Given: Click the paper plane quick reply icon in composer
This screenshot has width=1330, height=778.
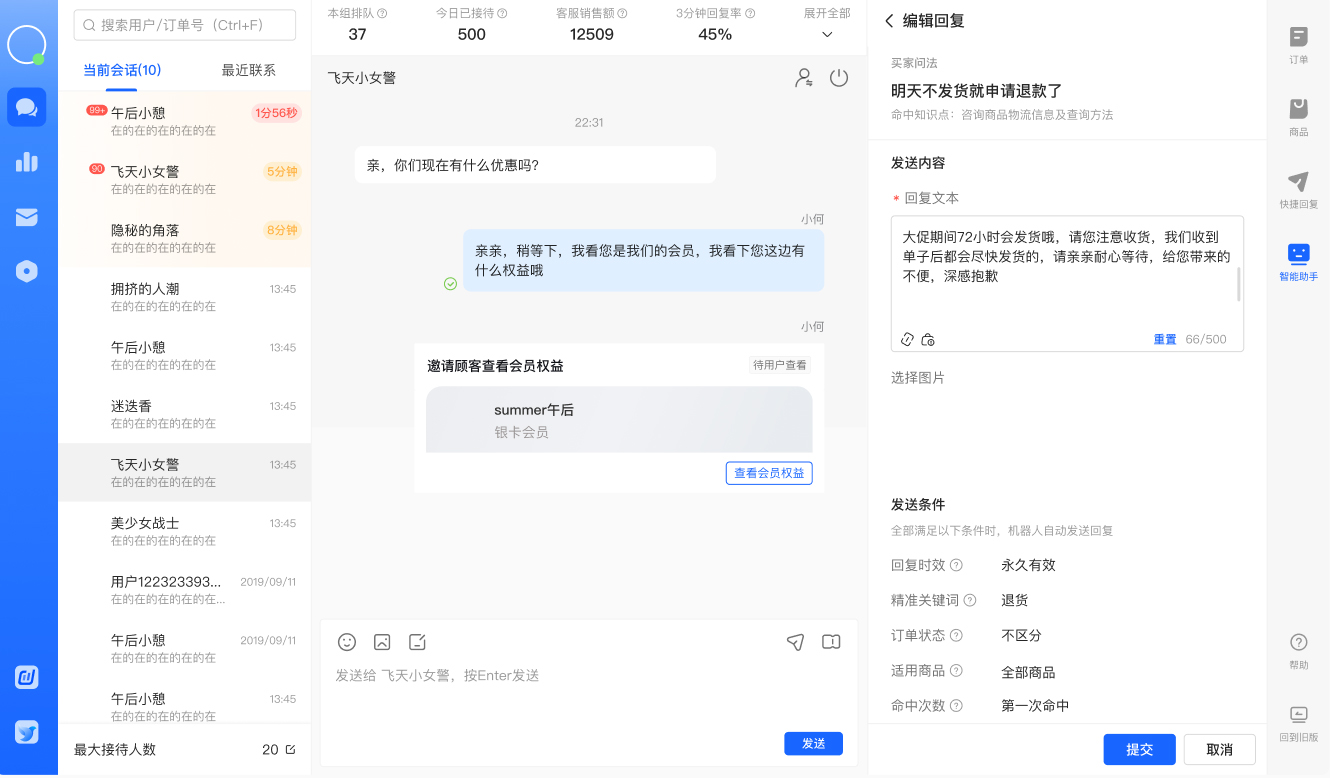Looking at the screenshot, I should pos(795,642).
